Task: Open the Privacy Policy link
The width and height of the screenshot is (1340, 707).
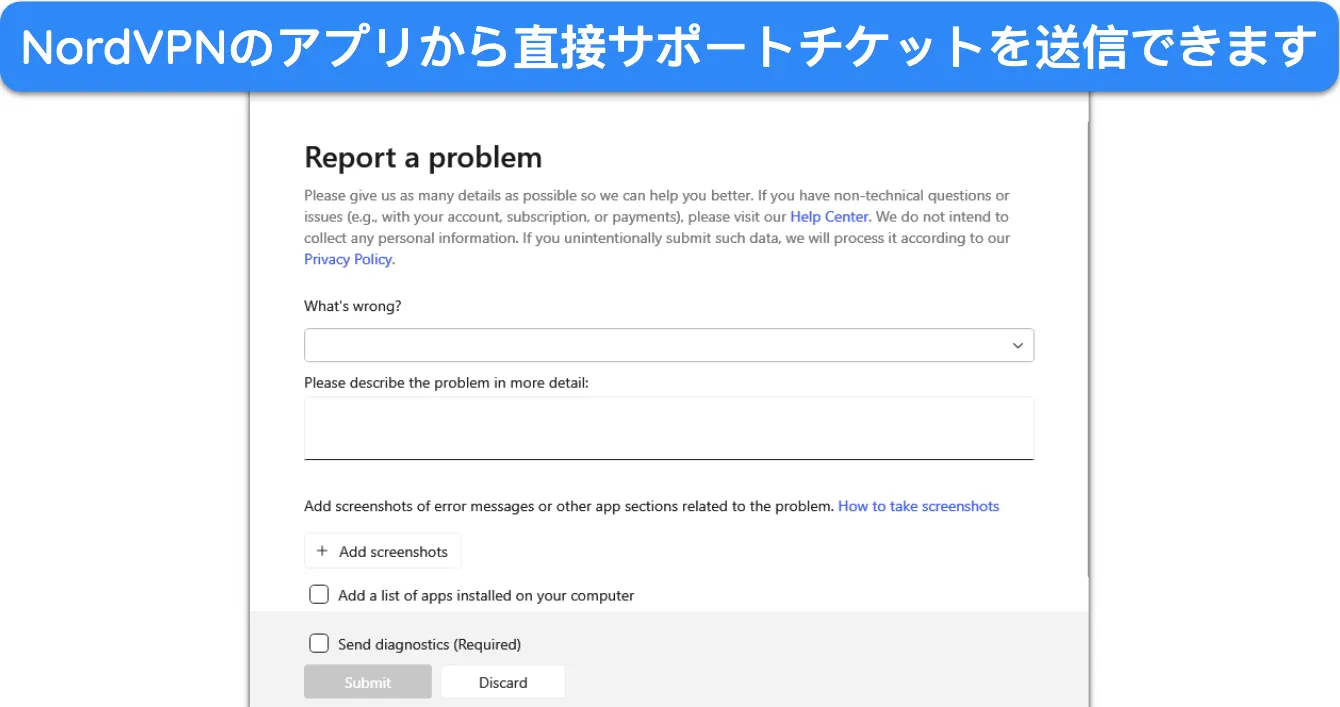Action: 348,259
